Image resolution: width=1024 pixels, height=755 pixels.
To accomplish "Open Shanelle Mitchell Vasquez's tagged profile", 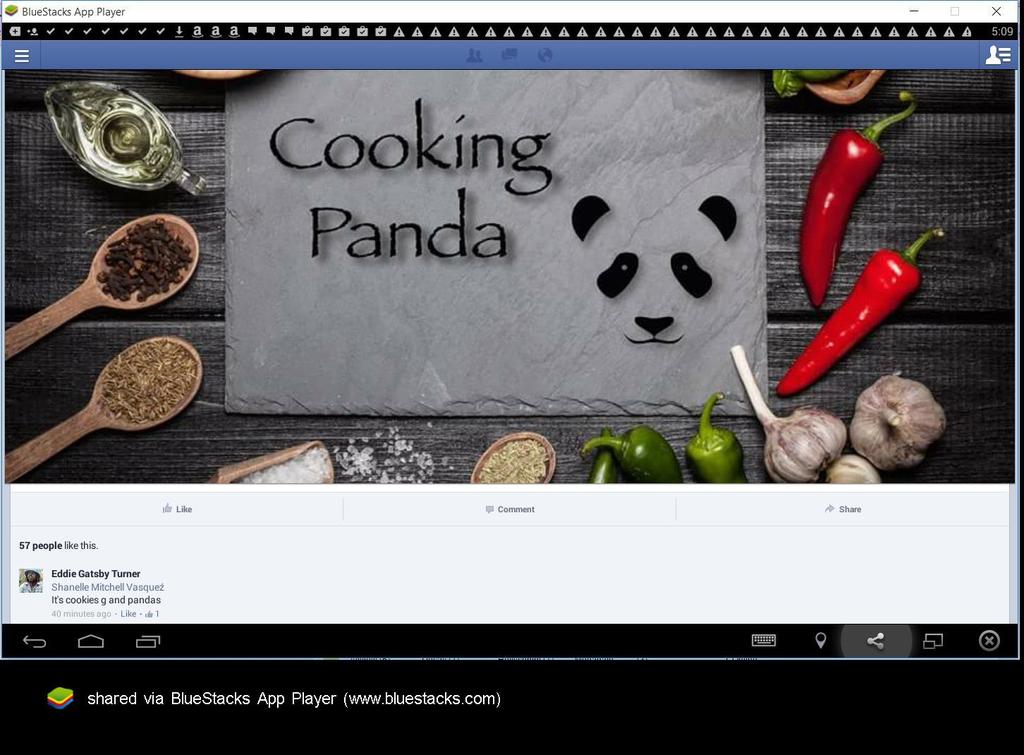I will click(106, 587).
